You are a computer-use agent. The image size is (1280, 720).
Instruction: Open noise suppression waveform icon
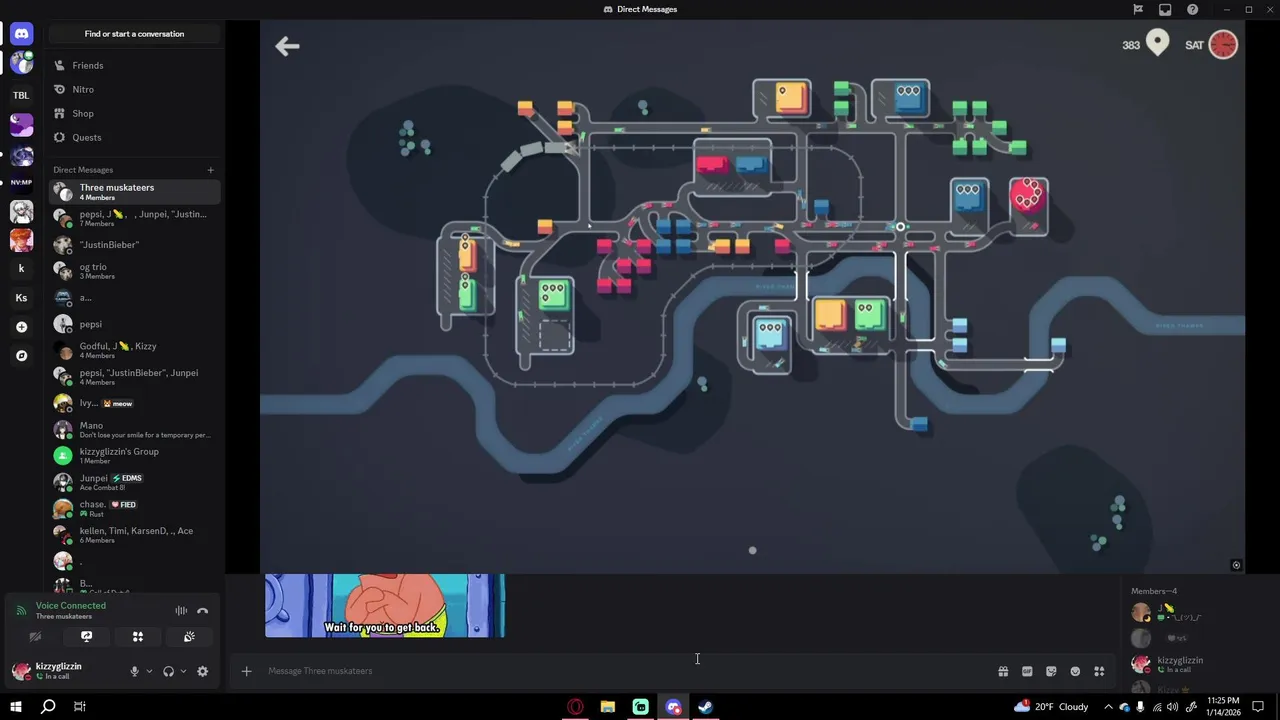[x=181, y=611]
